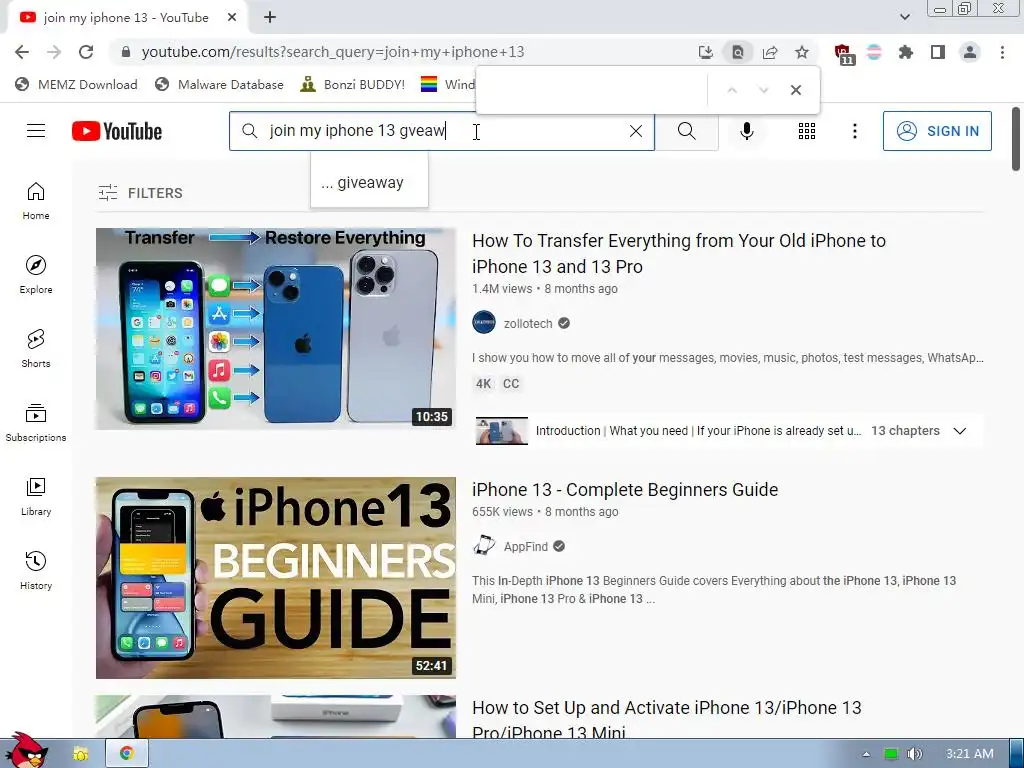Screen dimensions: 1024x768
Task: Open the MEMZ Download bookmark
Action: click(76, 84)
